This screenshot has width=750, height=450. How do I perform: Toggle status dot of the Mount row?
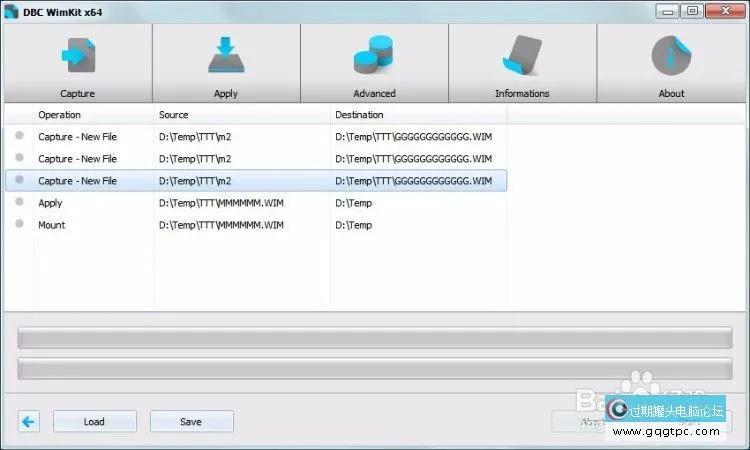[19, 224]
